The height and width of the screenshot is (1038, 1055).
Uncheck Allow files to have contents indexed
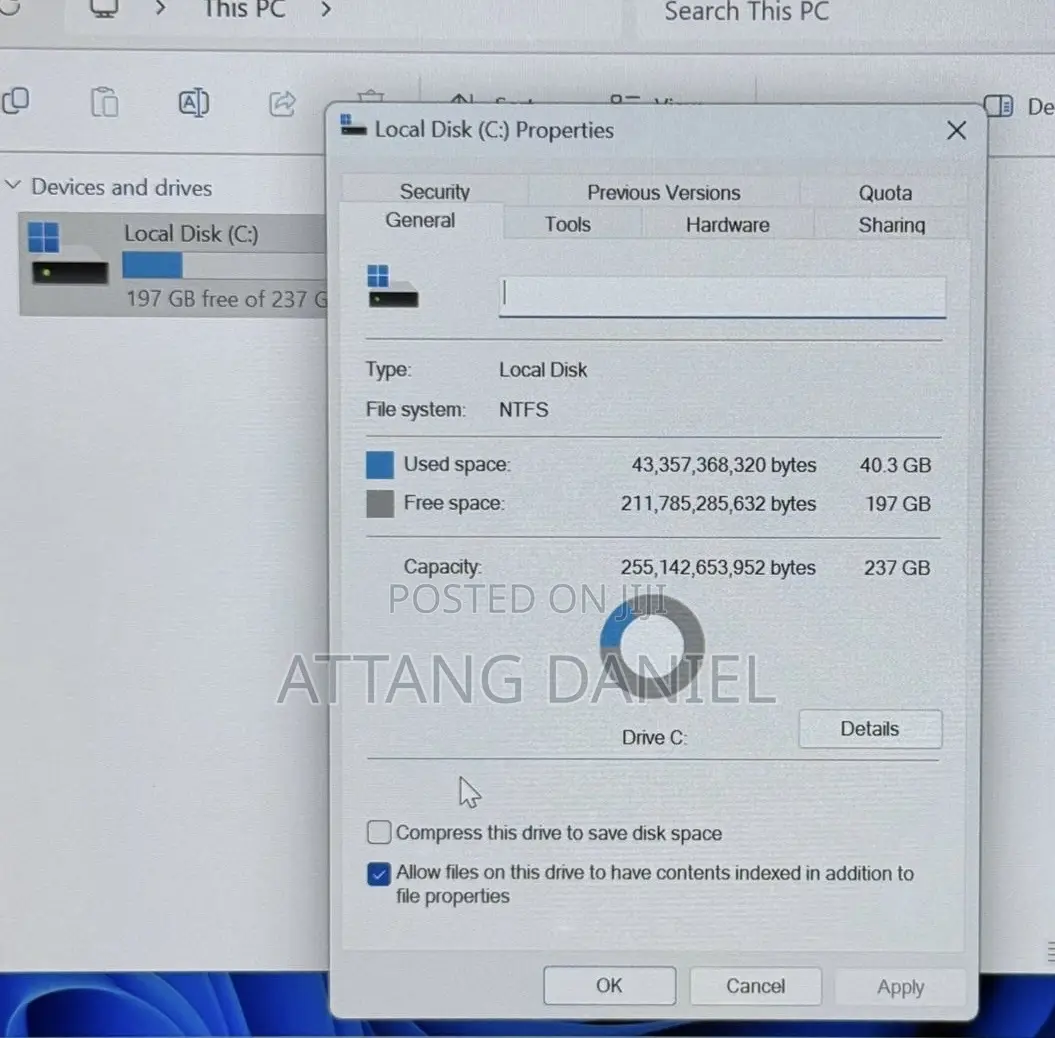pyautogui.click(x=379, y=873)
